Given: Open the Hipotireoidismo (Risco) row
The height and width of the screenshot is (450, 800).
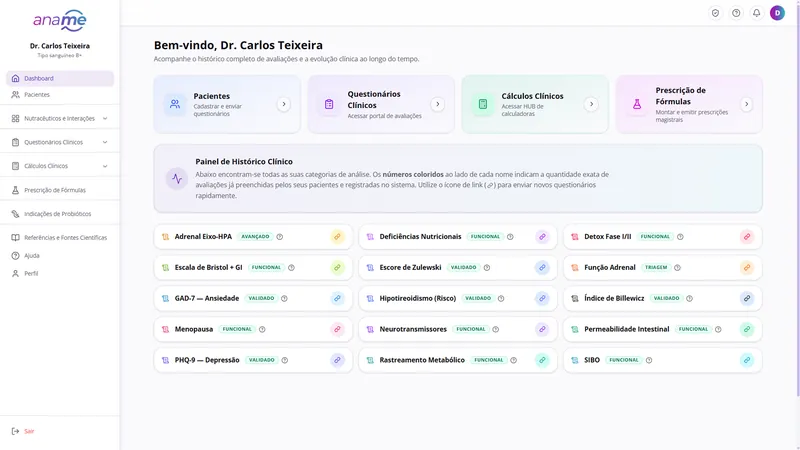Looking at the screenshot, I should pyautogui.click(x=458, y=298).
